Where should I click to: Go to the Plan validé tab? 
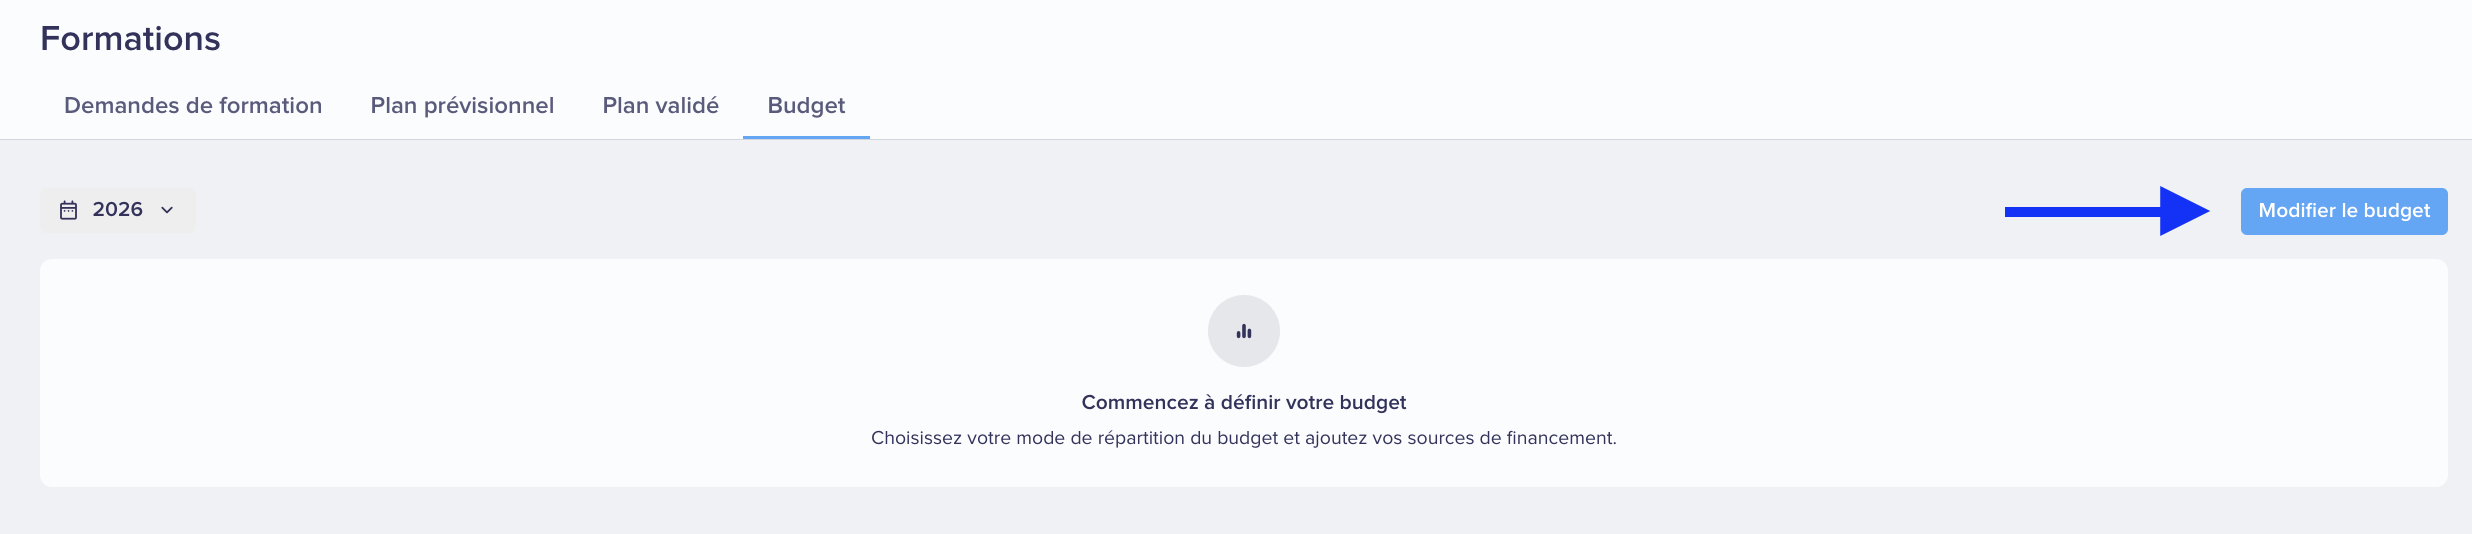[x=661, y=106]
